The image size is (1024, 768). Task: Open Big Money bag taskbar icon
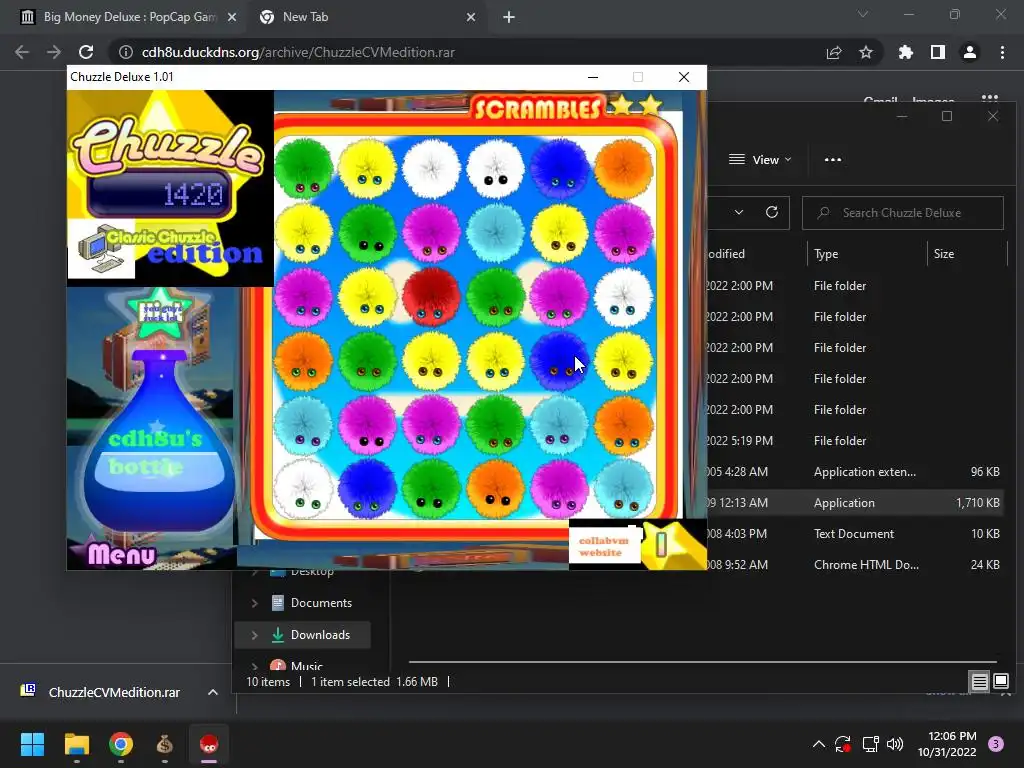(165, 744)
